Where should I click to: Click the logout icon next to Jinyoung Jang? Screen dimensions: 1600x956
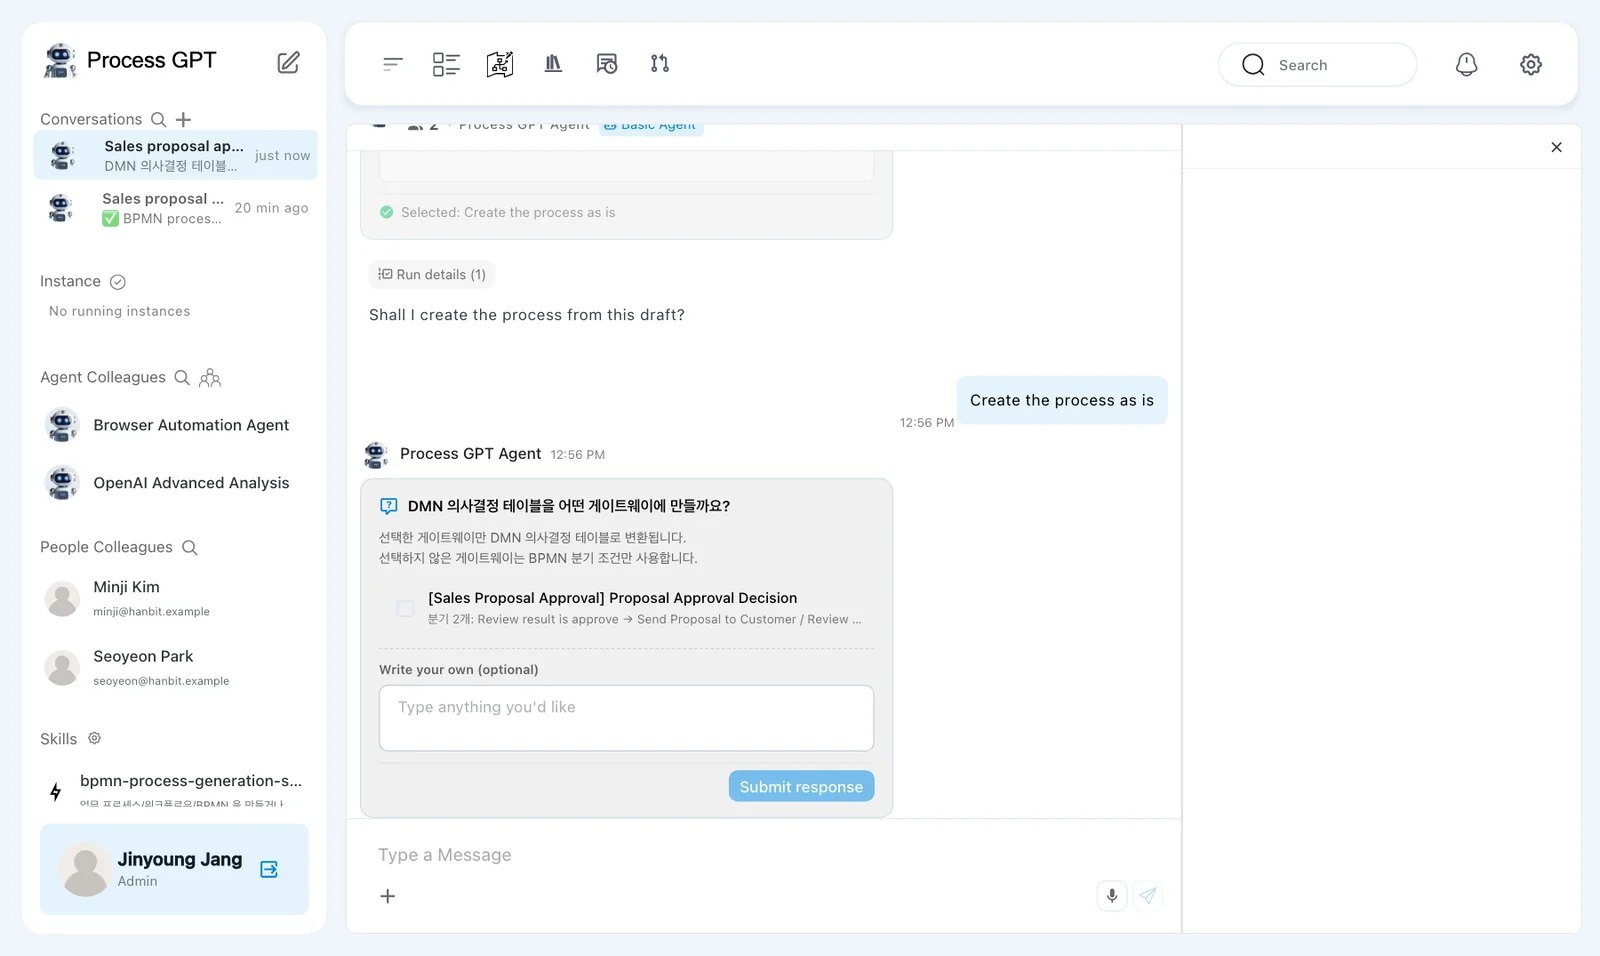point(269,869)
